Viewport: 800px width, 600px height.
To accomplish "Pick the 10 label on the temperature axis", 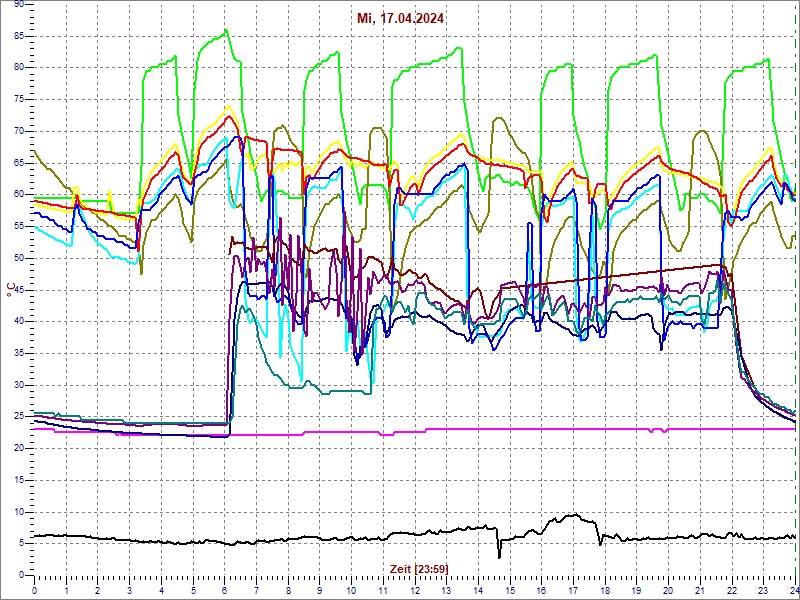I will [18, 512].
